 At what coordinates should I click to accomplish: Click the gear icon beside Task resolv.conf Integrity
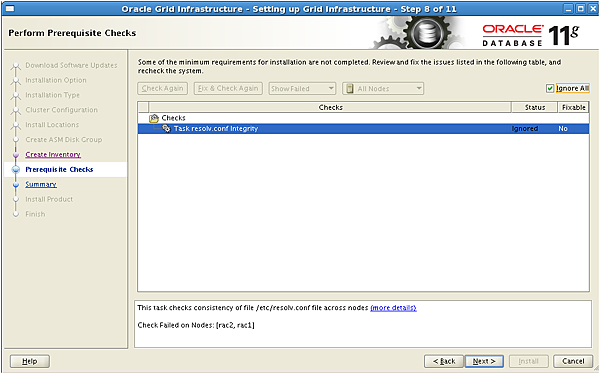tap(166, 129)
